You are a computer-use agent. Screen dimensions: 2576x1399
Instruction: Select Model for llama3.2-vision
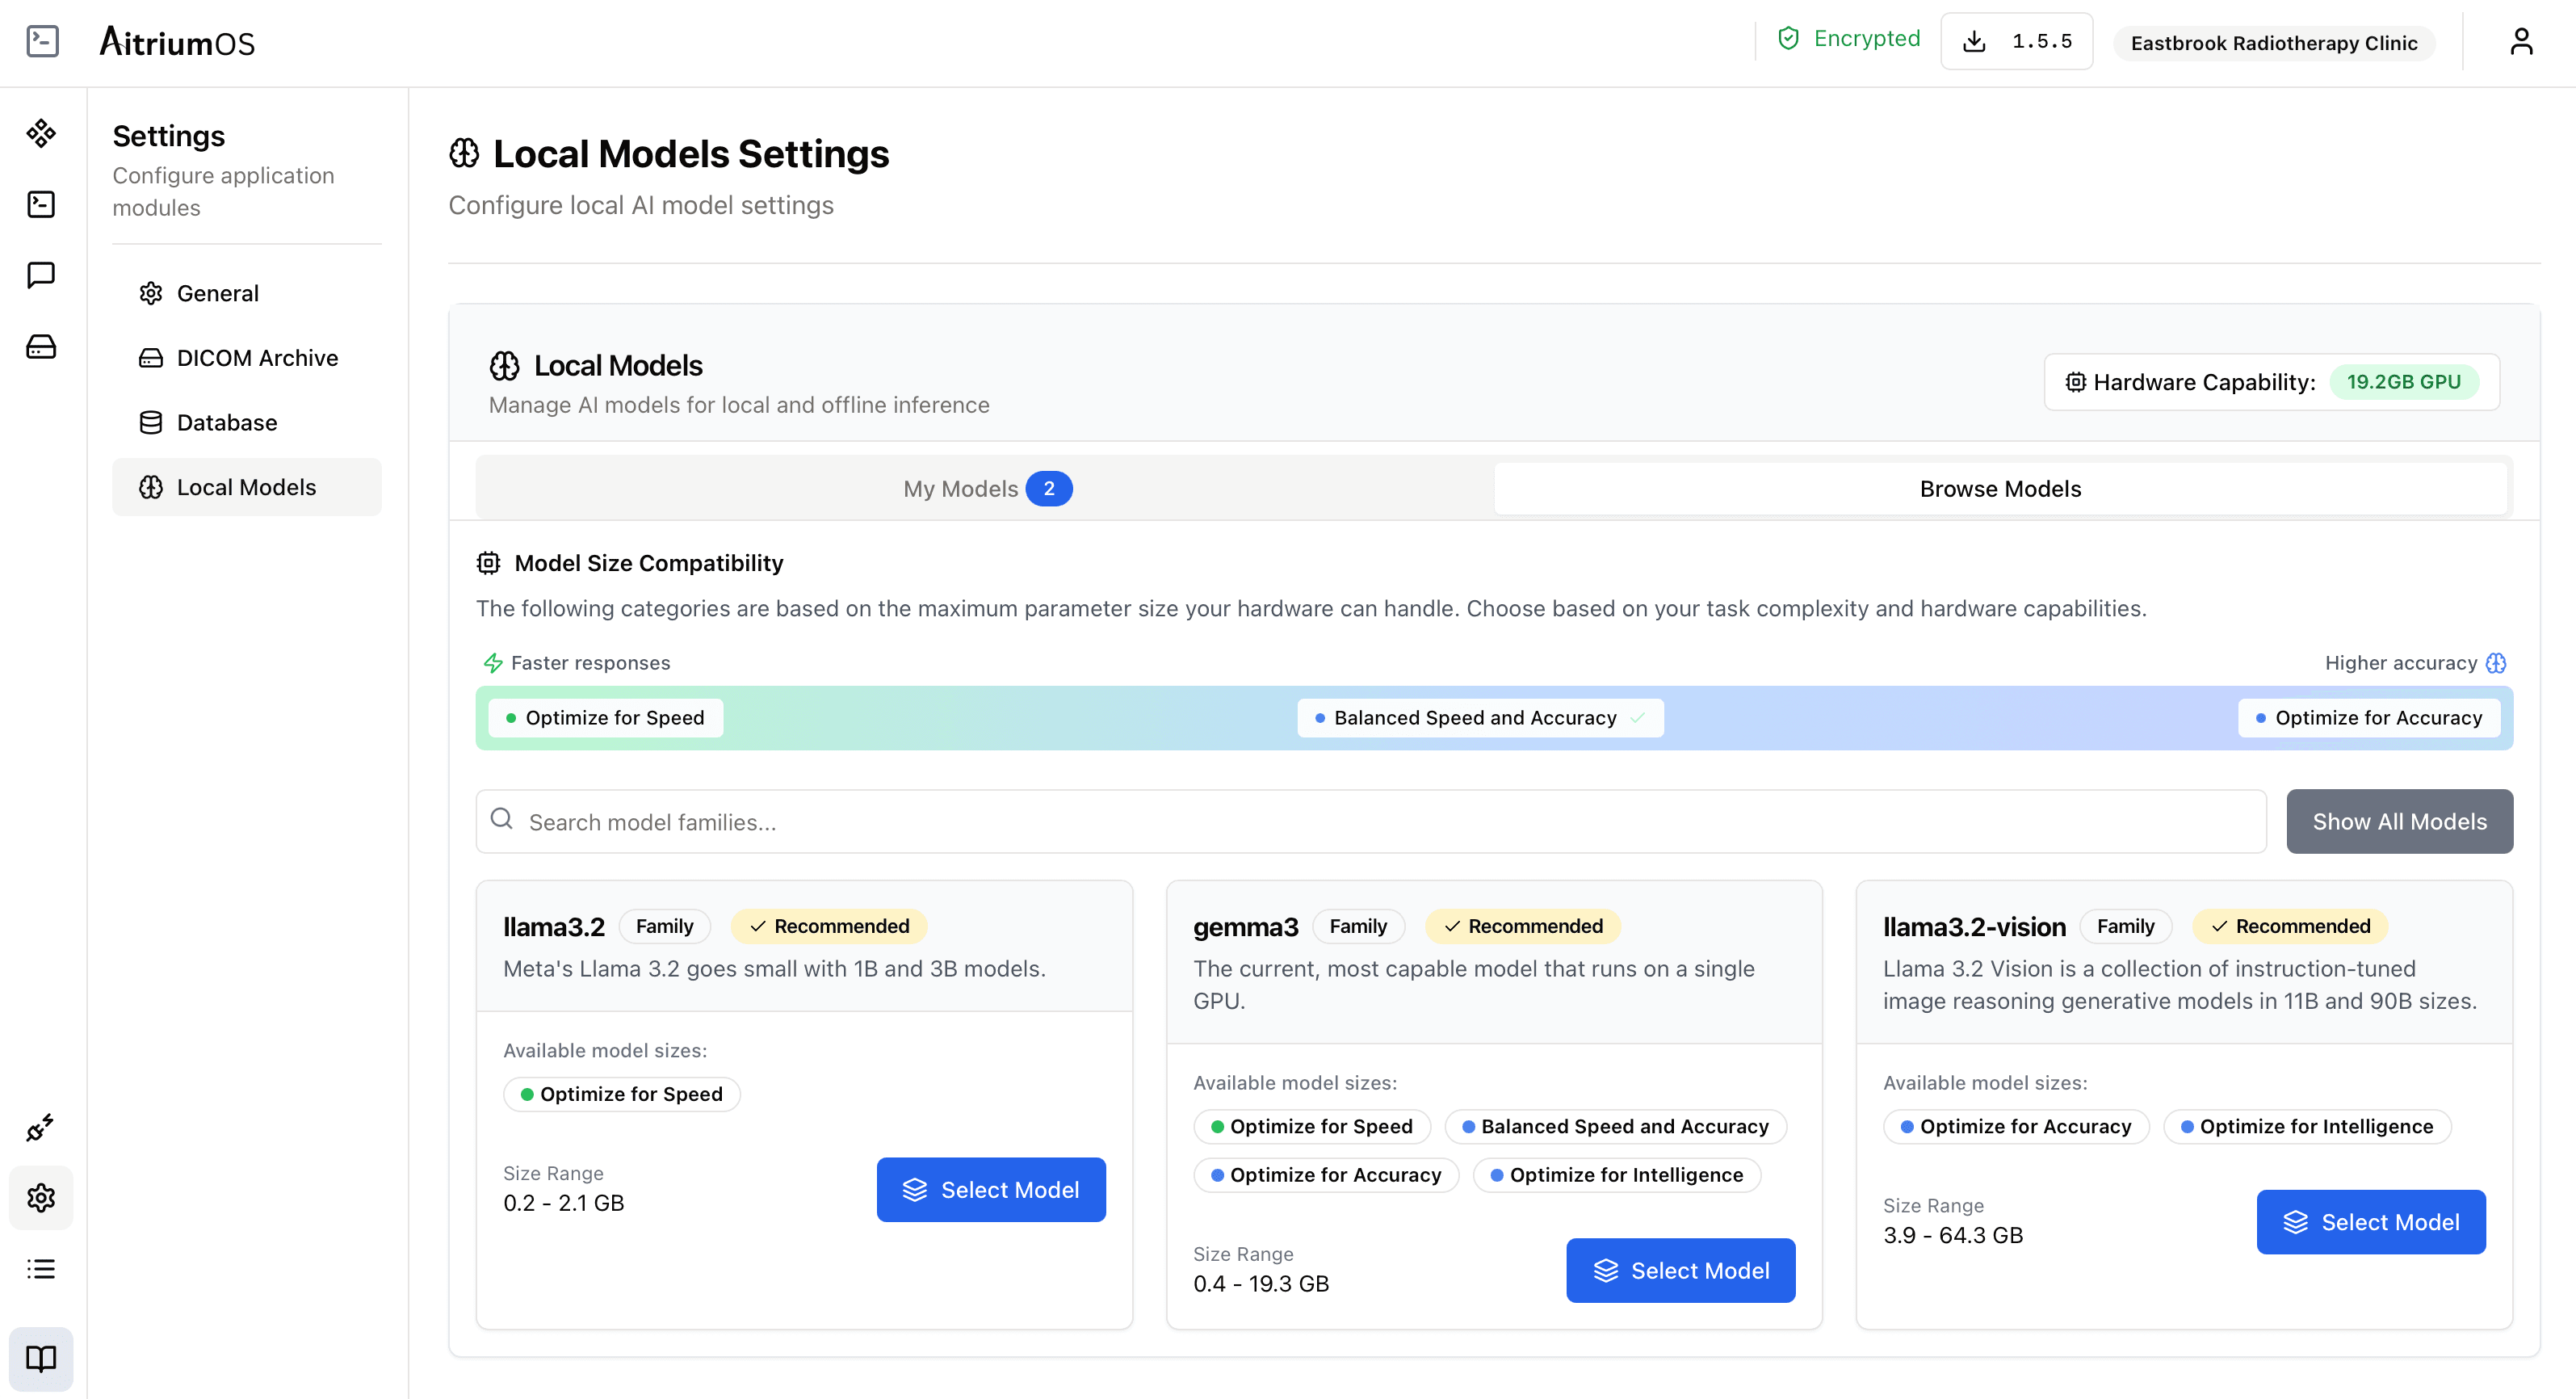(x=2371, y=1222)
